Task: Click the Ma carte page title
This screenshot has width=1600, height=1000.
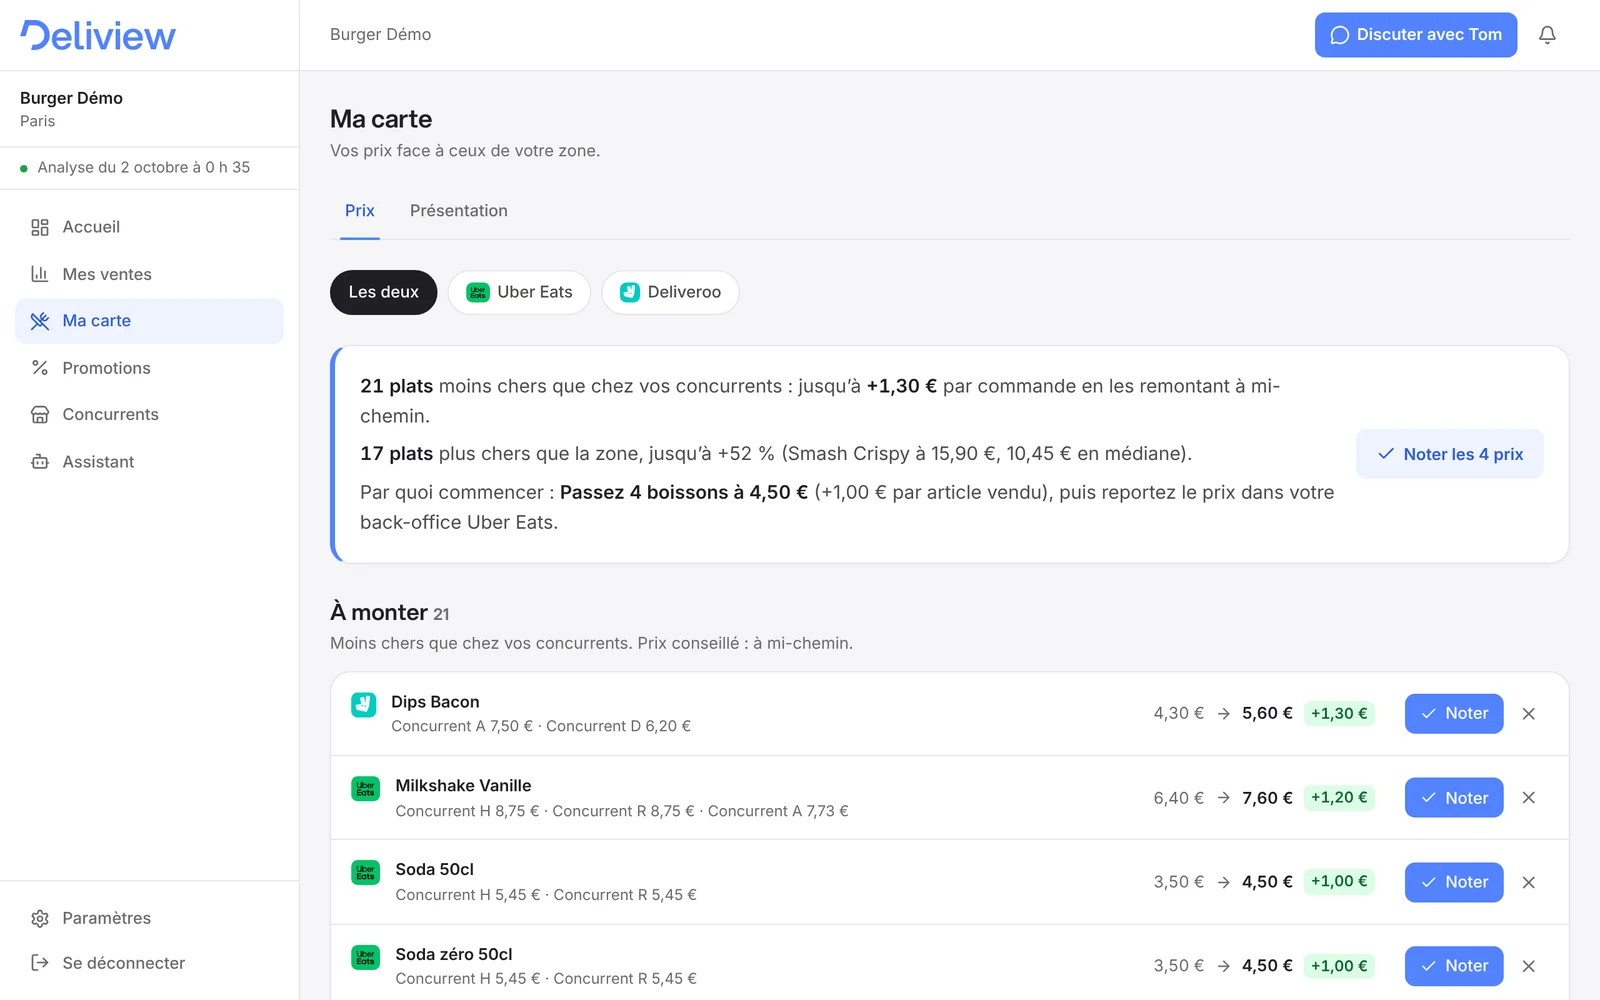Action: click(x=381, y=119)
